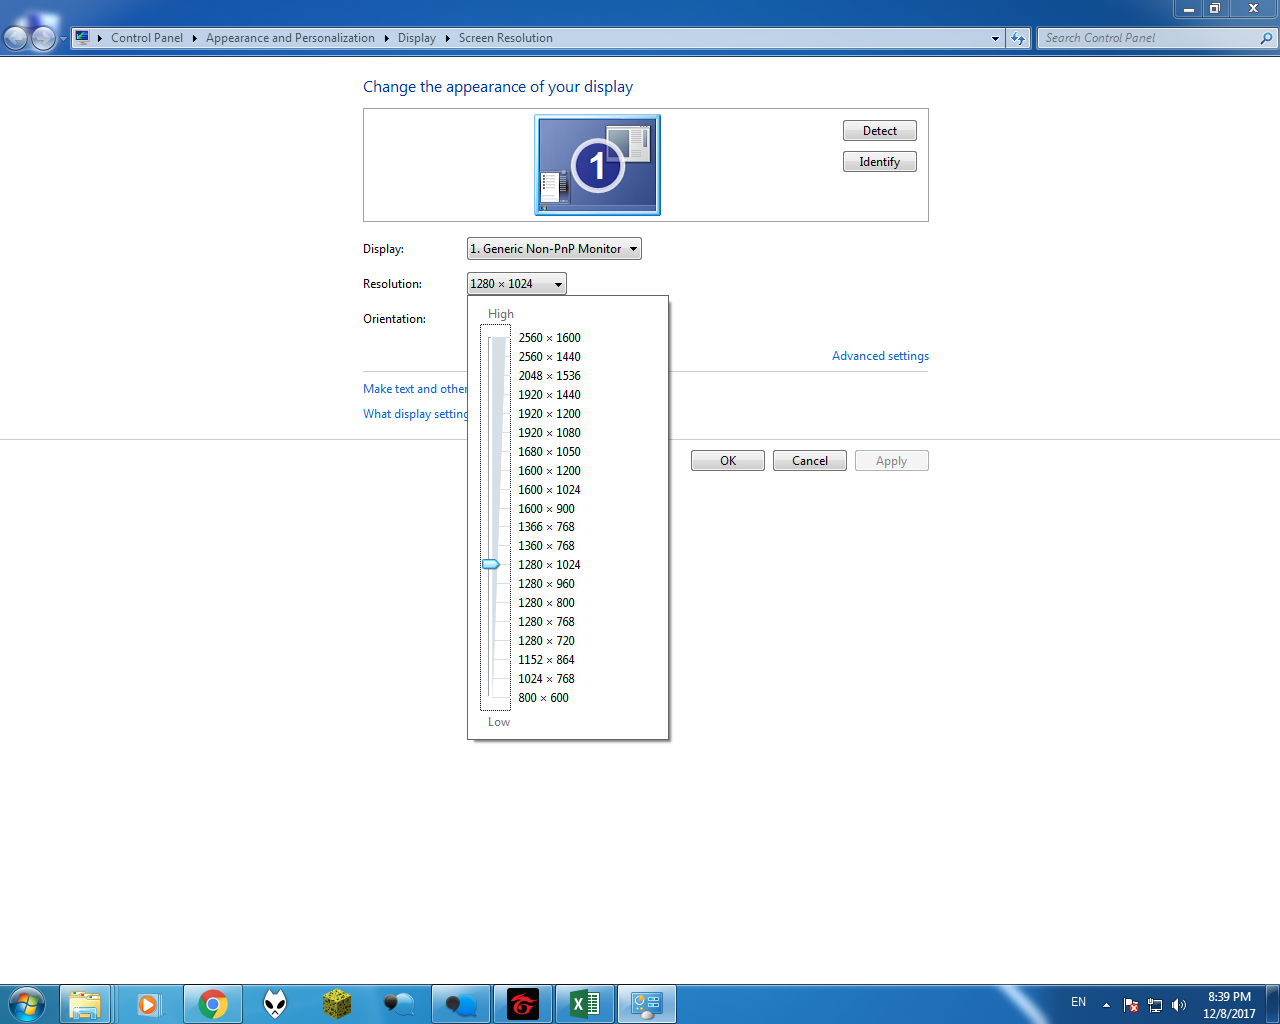The width and height of the screenshot is (1280, 1024).
Task: Select 800 × 600 resolution
Action: (543, 698)
